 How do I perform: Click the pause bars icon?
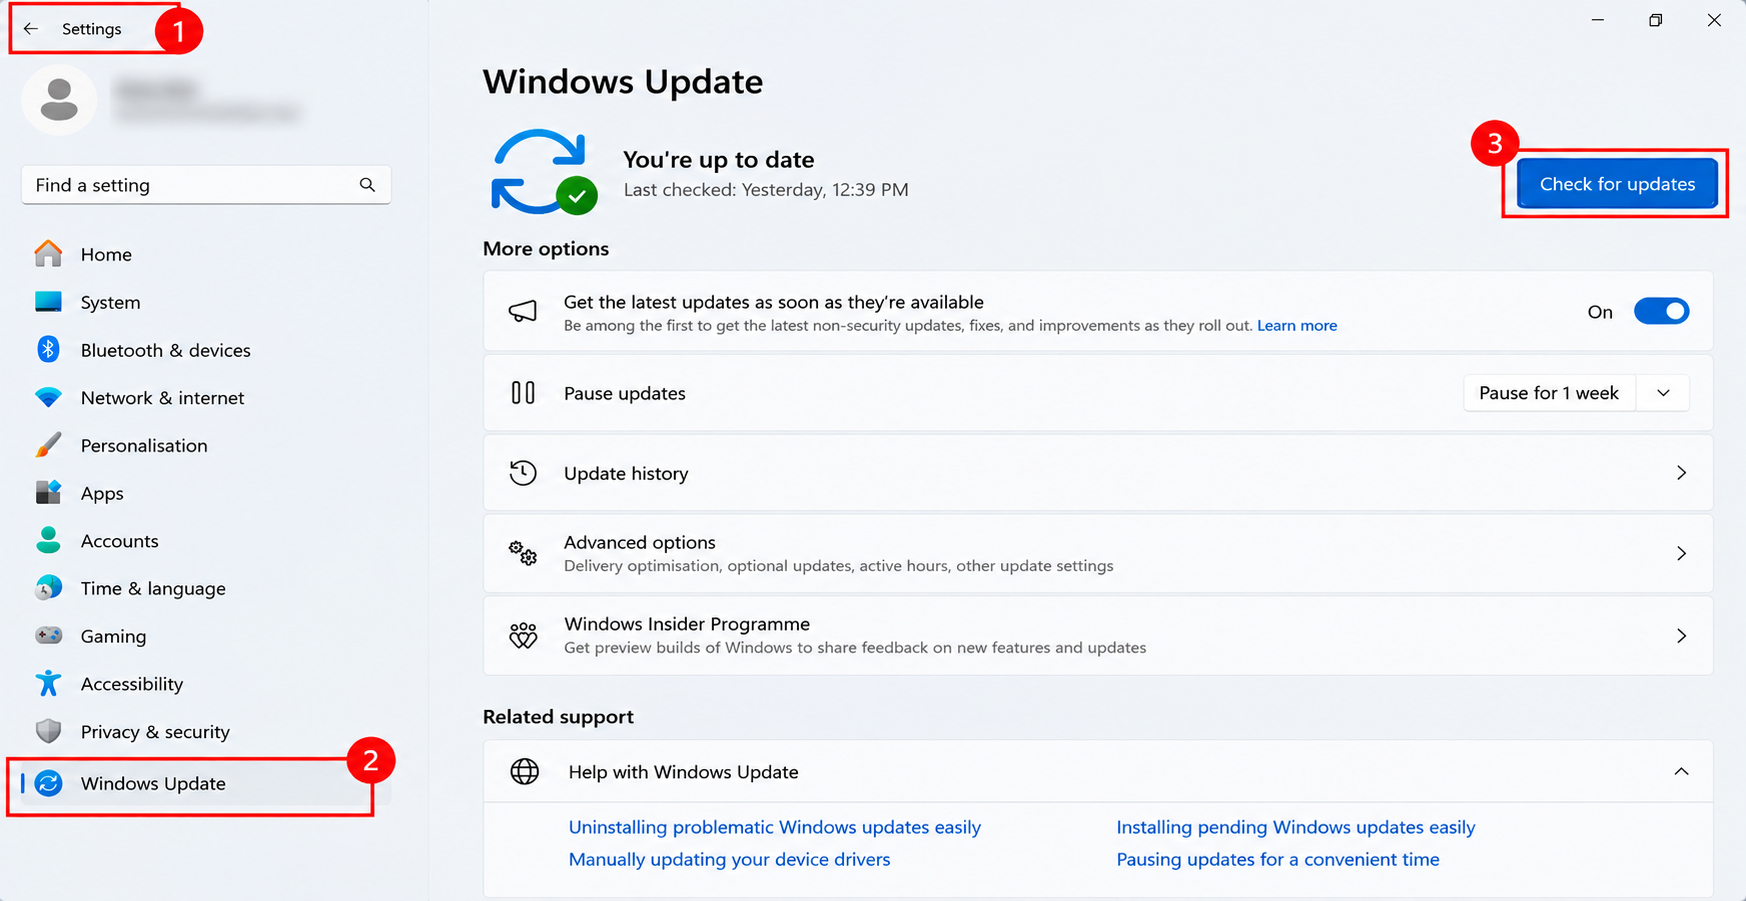(523, 393)
